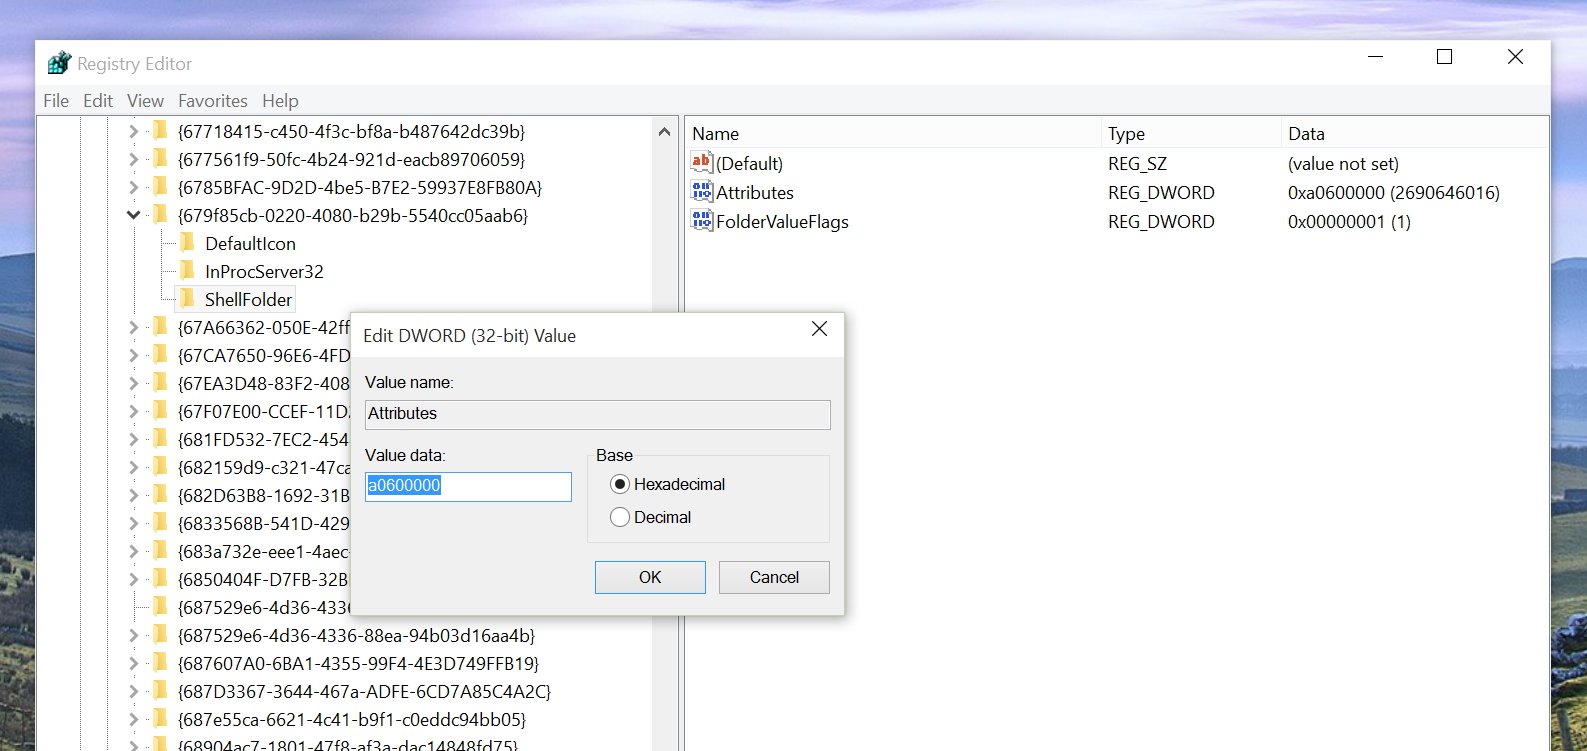
Task: Close the Edit DWORD (32-bit) Value dialog
Action: (x=819, y=329)
